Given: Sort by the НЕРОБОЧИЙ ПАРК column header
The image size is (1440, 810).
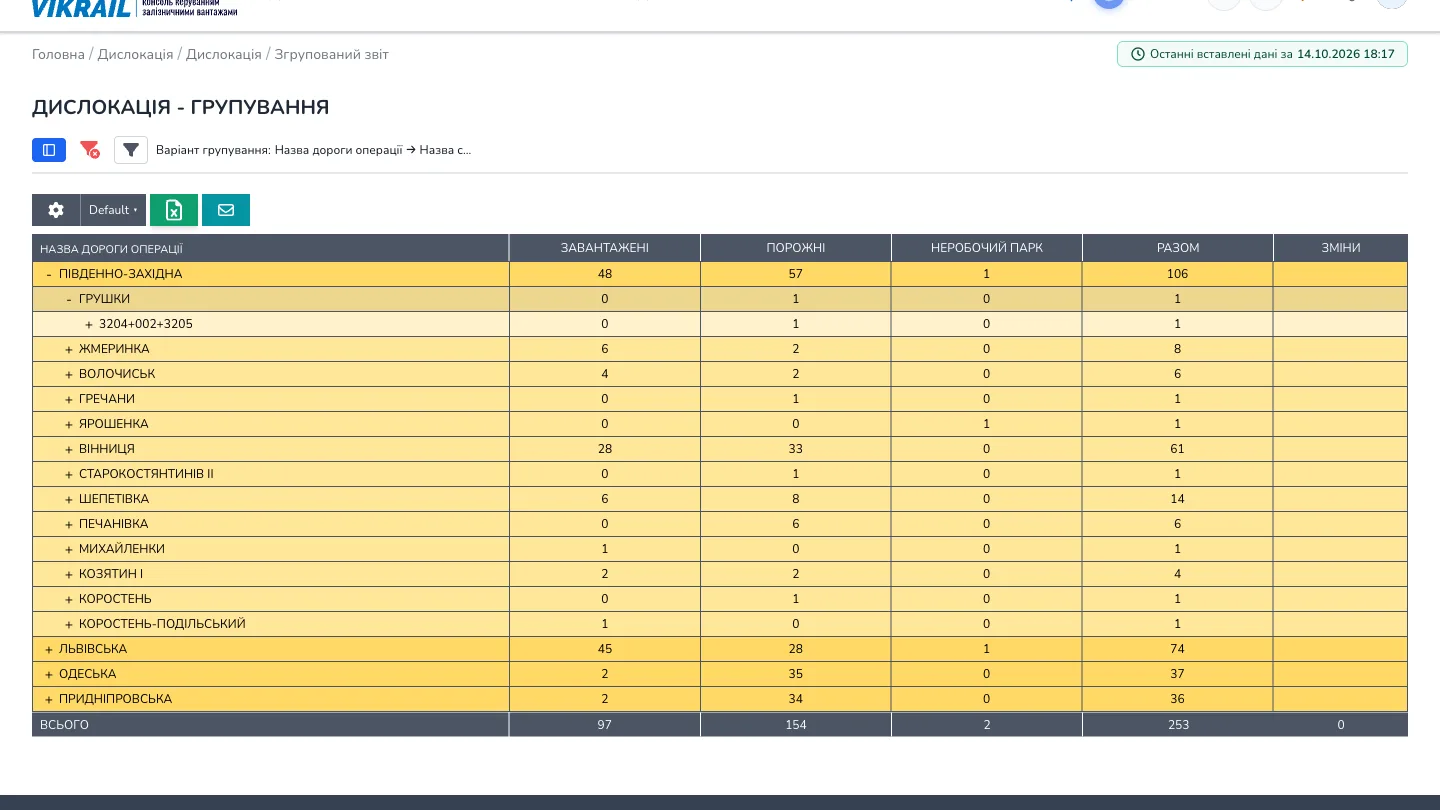Looking at the screenshot, I should [987, 248].
